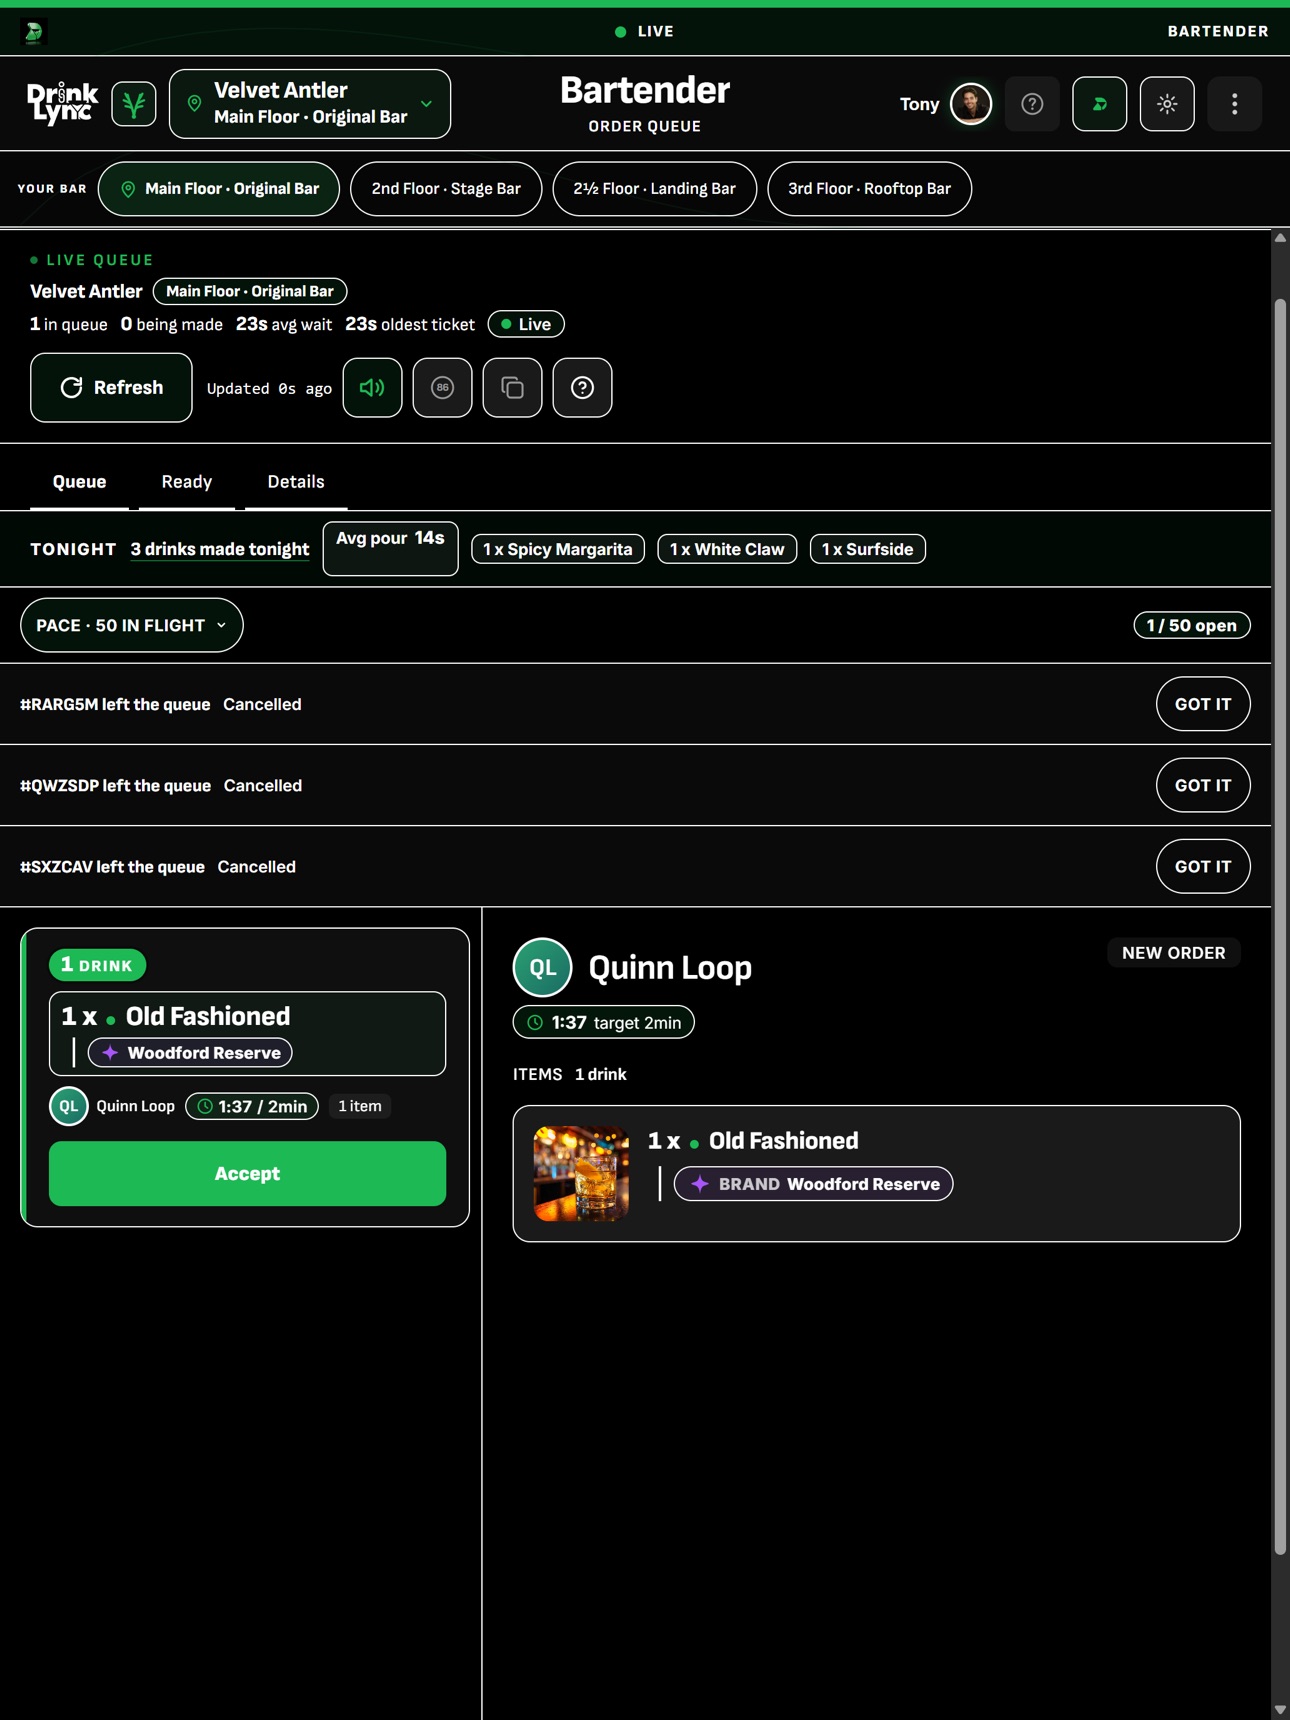This screenshot has width=1290, height=1720.
Task: Click the 1:37 / 2min timer in order card
Action: tap(252, 1106)
